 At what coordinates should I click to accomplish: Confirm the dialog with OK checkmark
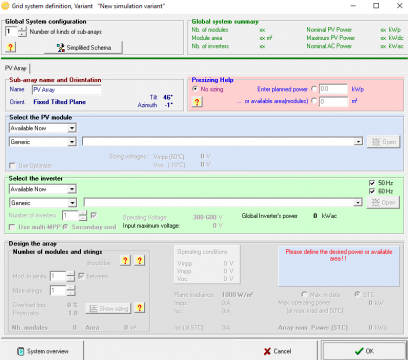[364, 351]
